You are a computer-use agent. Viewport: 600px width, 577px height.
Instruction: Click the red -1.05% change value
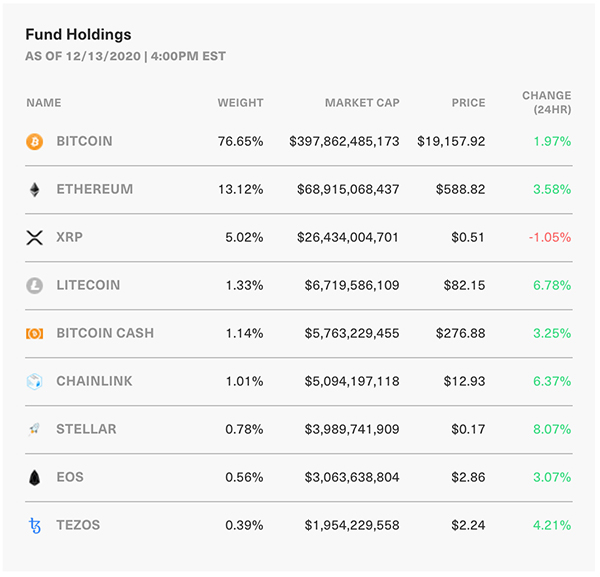[x=550, y=237]
